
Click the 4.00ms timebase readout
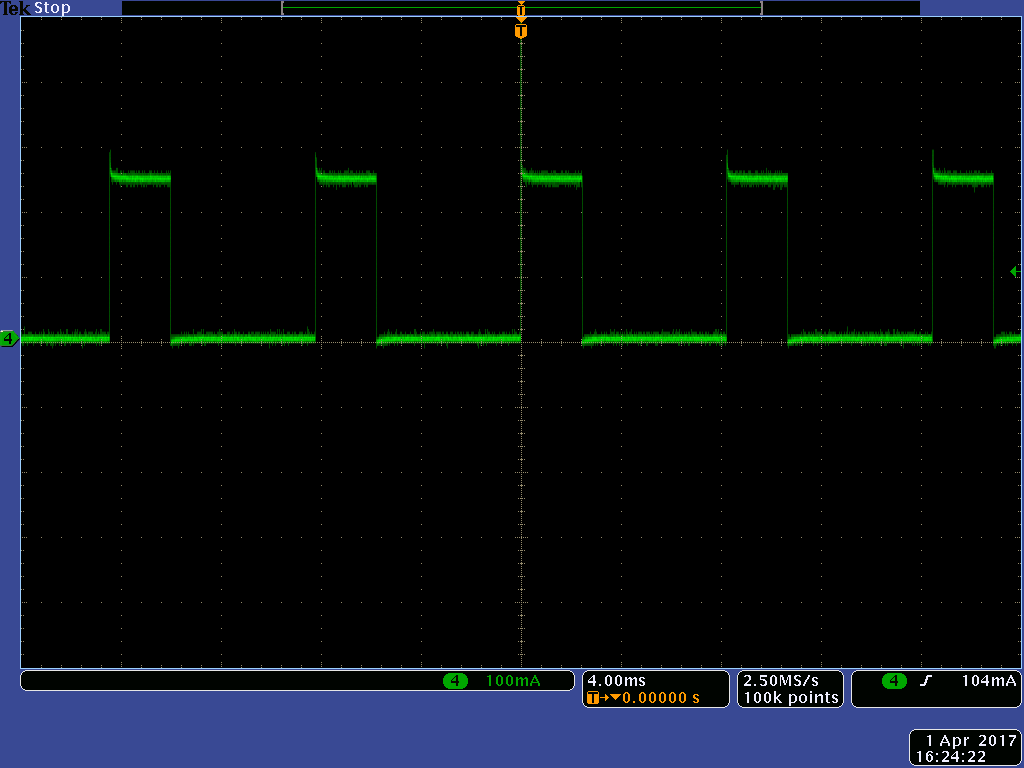pos(616,681)
